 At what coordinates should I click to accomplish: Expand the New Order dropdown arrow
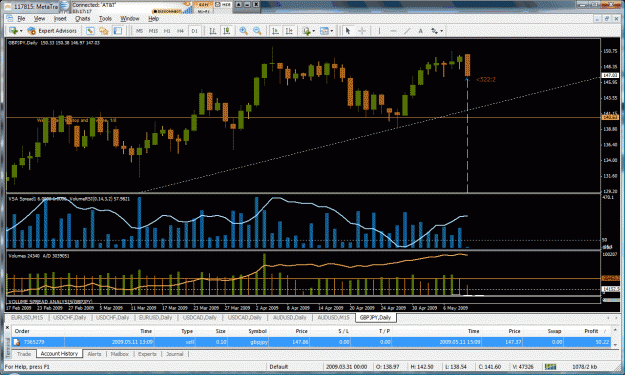21,31
